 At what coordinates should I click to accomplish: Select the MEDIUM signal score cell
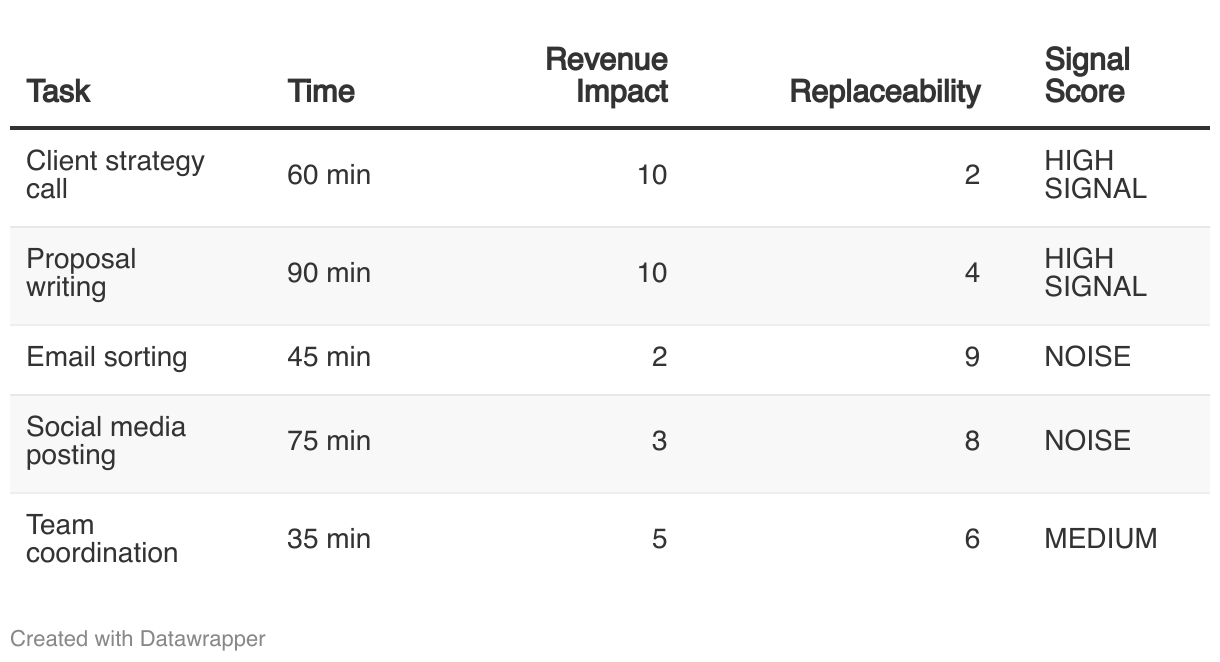(1101, 539)
